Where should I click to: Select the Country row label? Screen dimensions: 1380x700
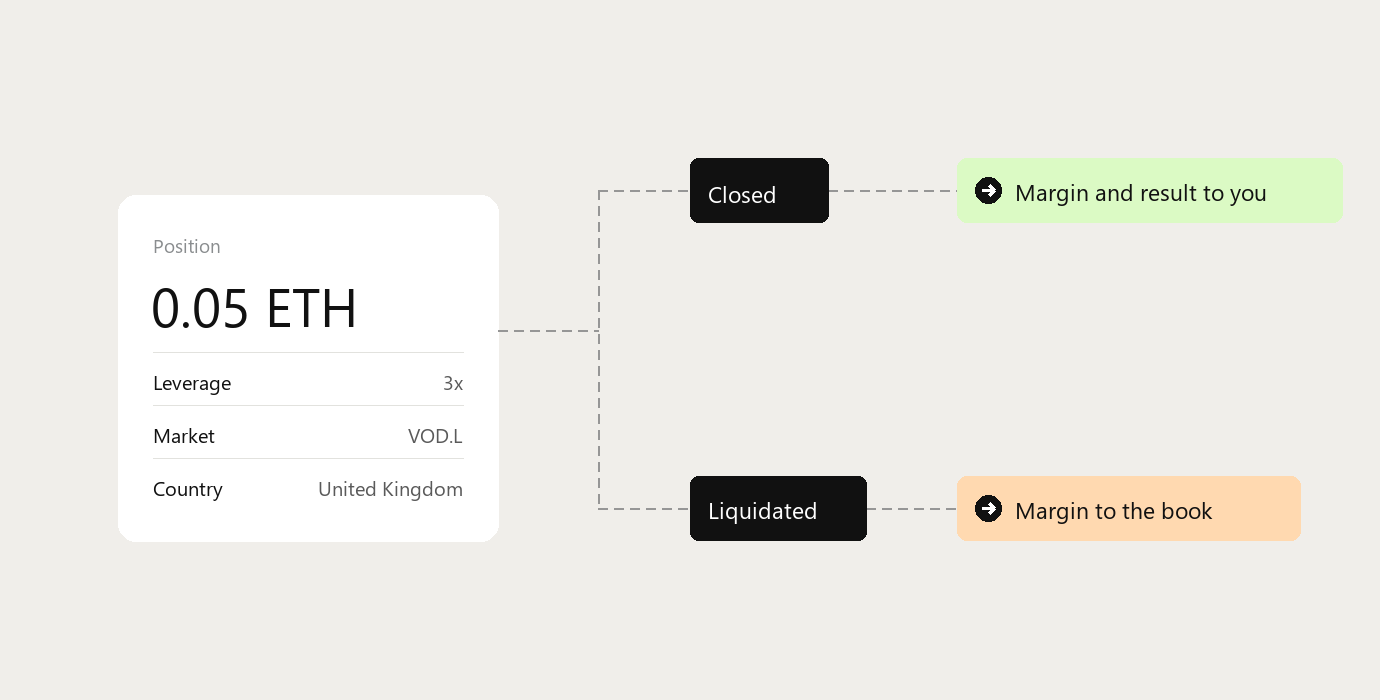(188, 489)
